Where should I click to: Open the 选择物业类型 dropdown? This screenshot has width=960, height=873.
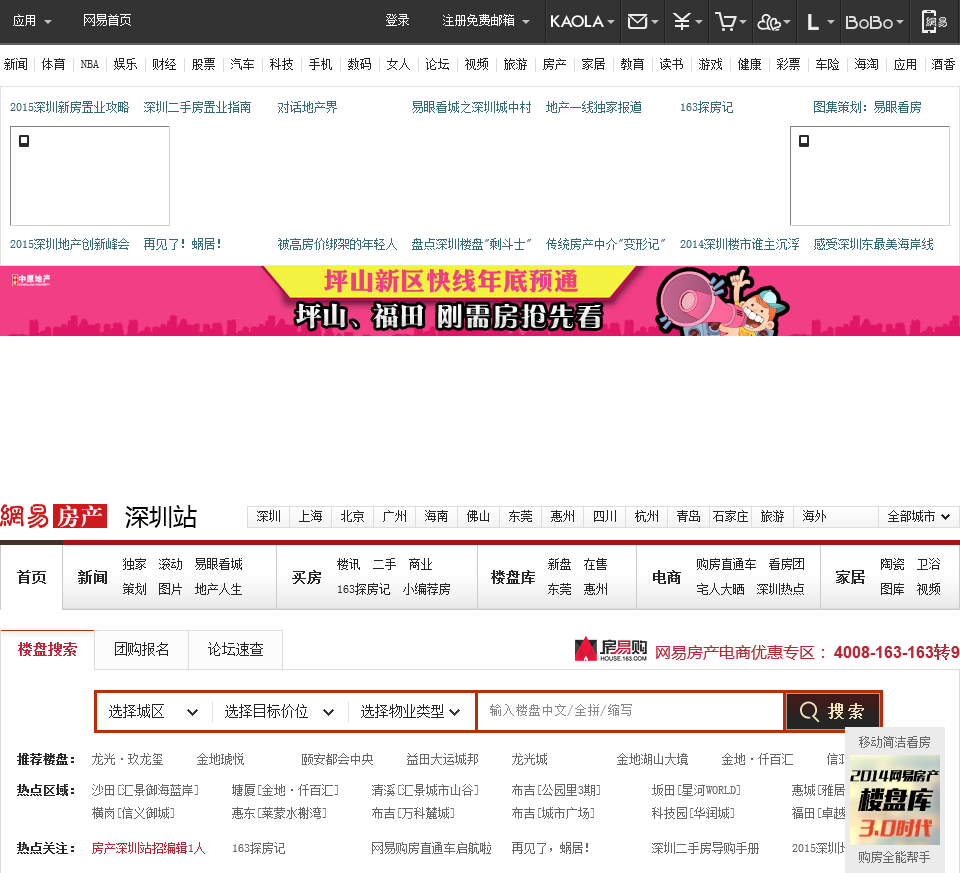pyautogui.click(x=411, y=711)
